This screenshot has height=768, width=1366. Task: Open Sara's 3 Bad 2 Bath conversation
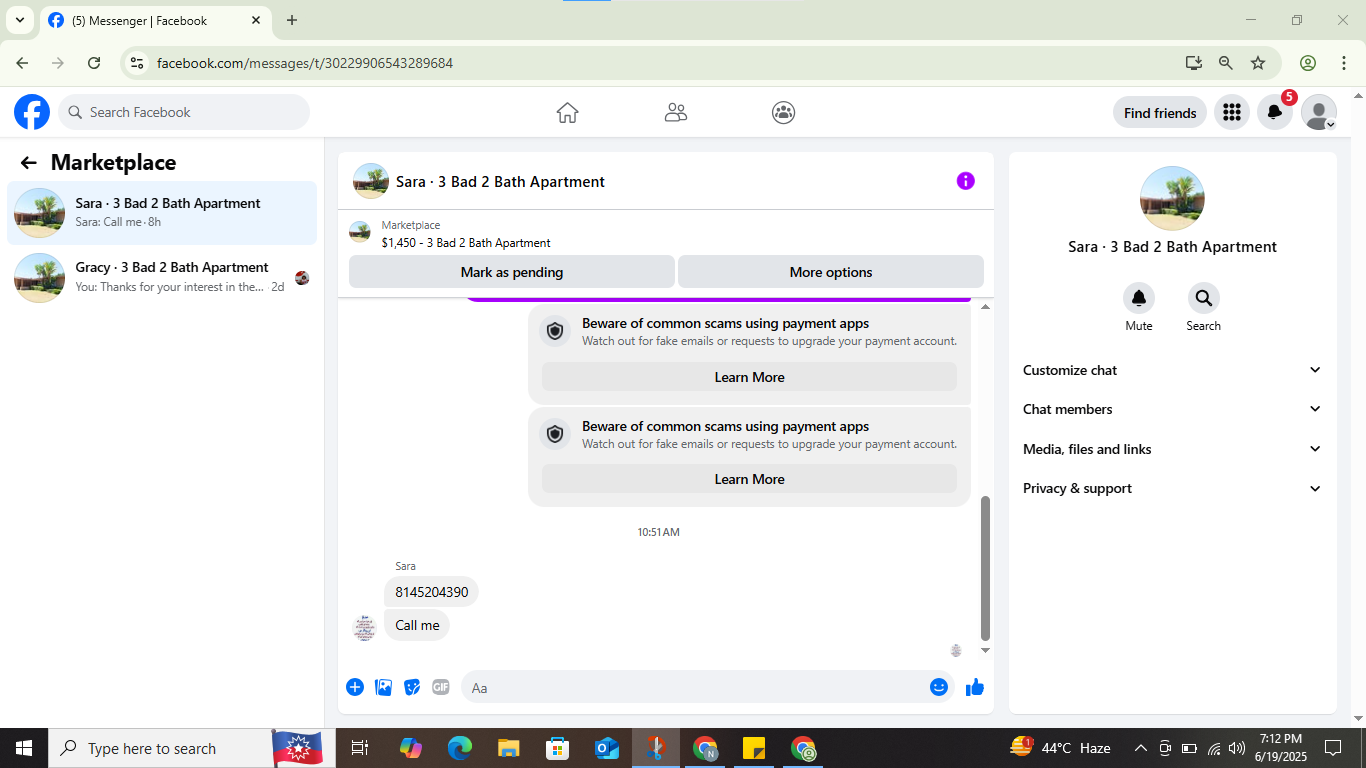pyautogui.click(x=162, y=213)
